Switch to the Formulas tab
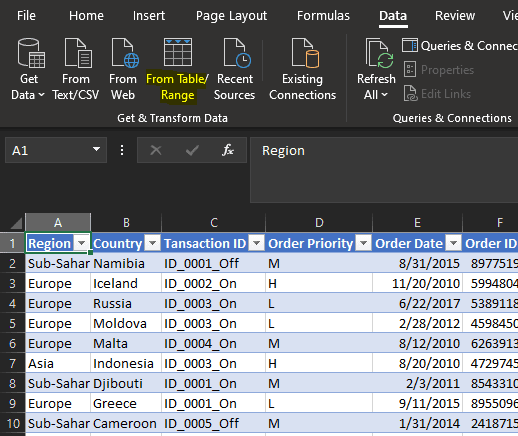The width and height of the screenshot is (518, 436). pos(323,16)
